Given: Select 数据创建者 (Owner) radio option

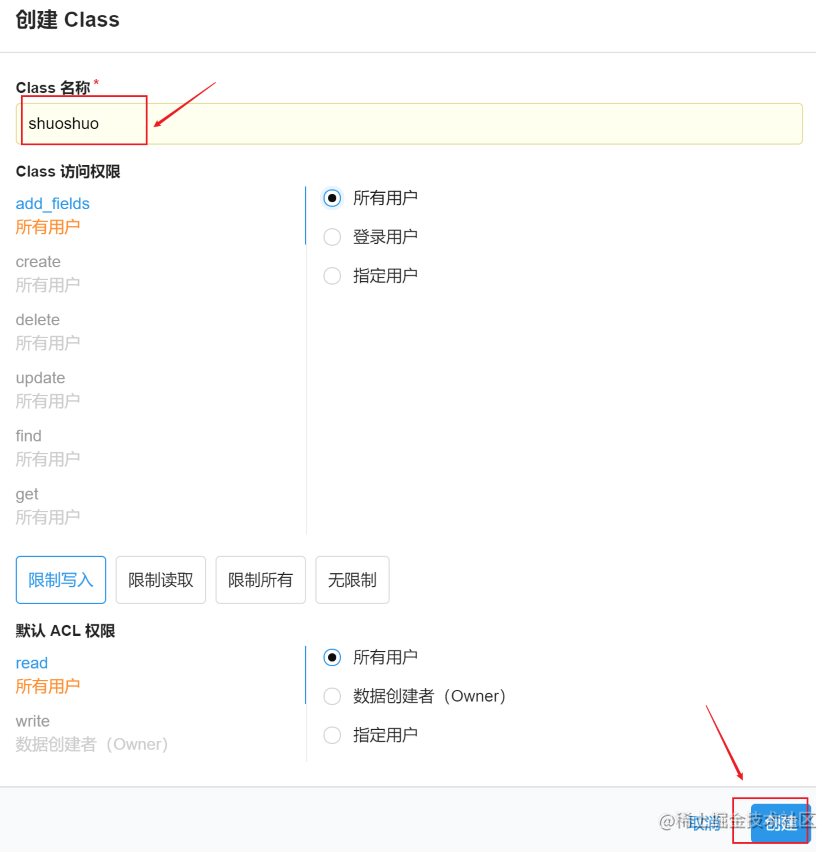Looking at the screenshot, I should (332, 696).
